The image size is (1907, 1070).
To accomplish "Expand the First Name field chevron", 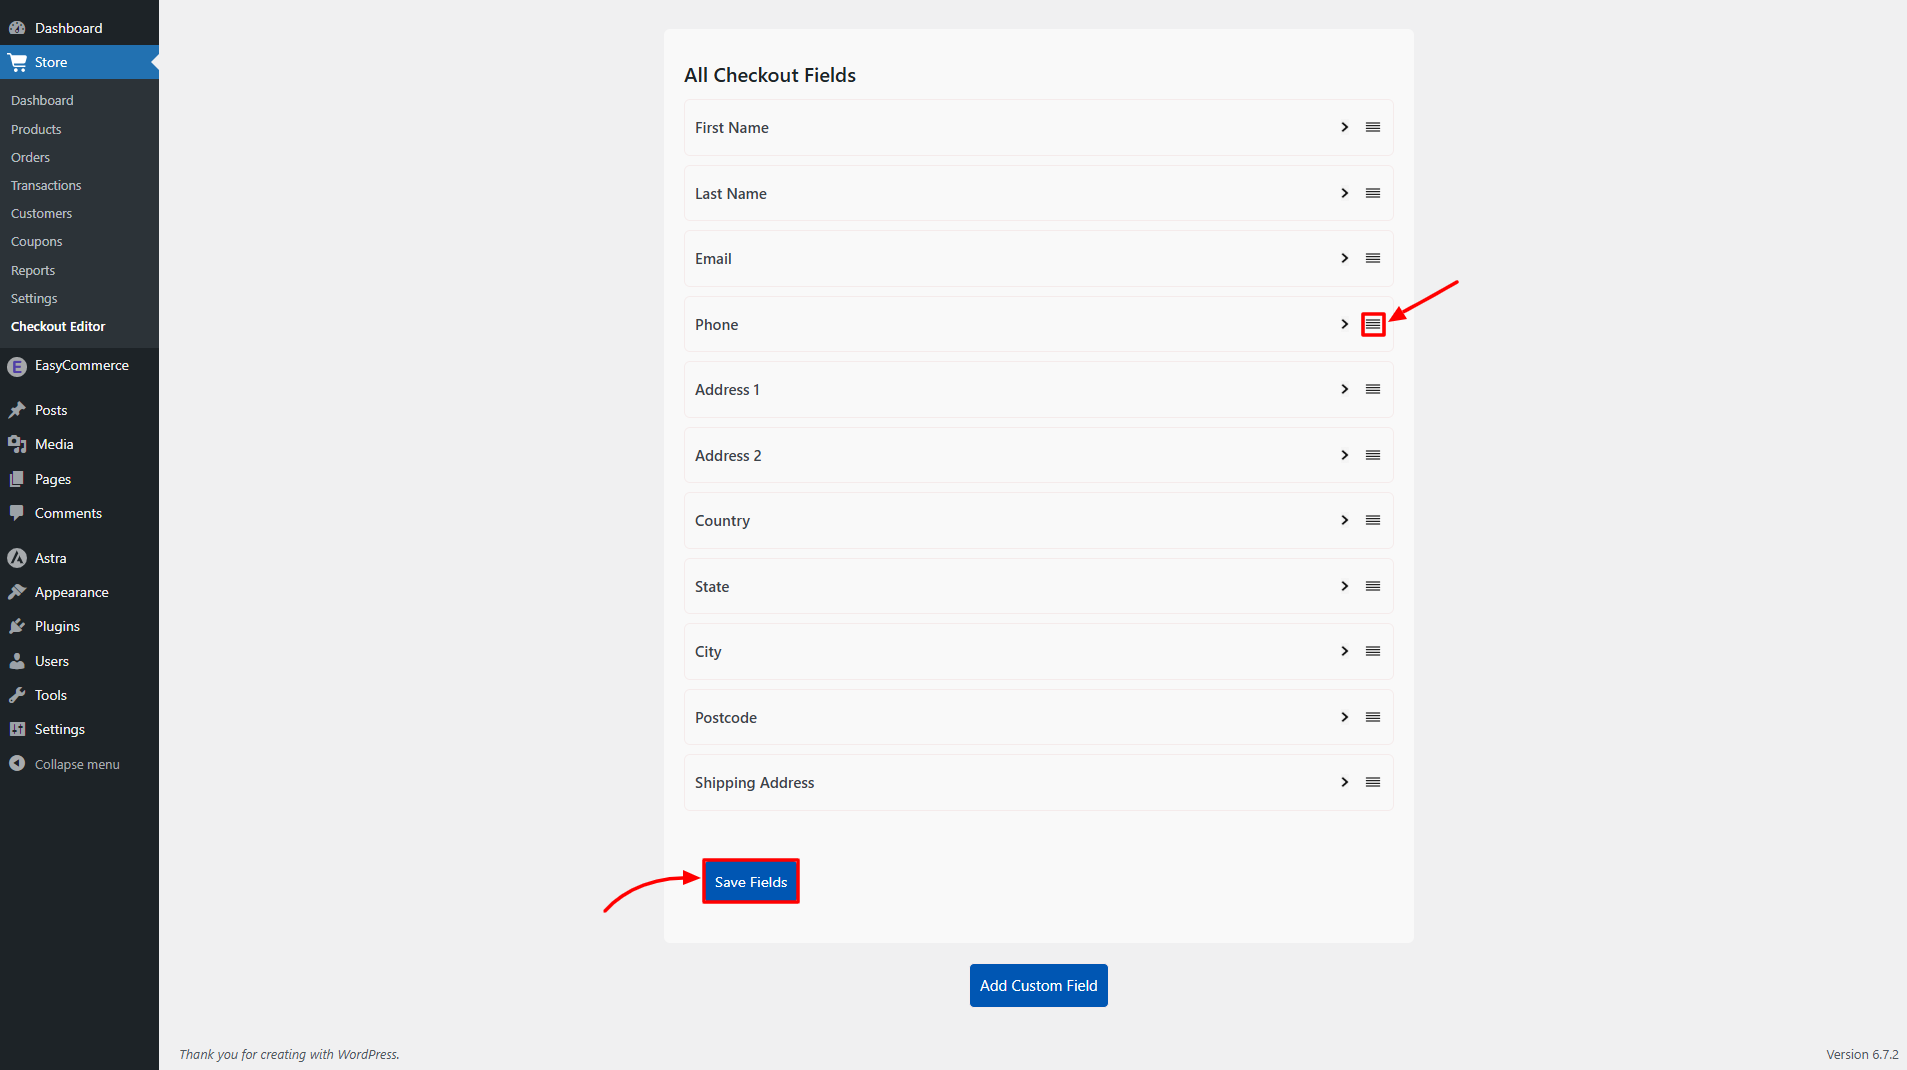I will tap(1345, 127).
